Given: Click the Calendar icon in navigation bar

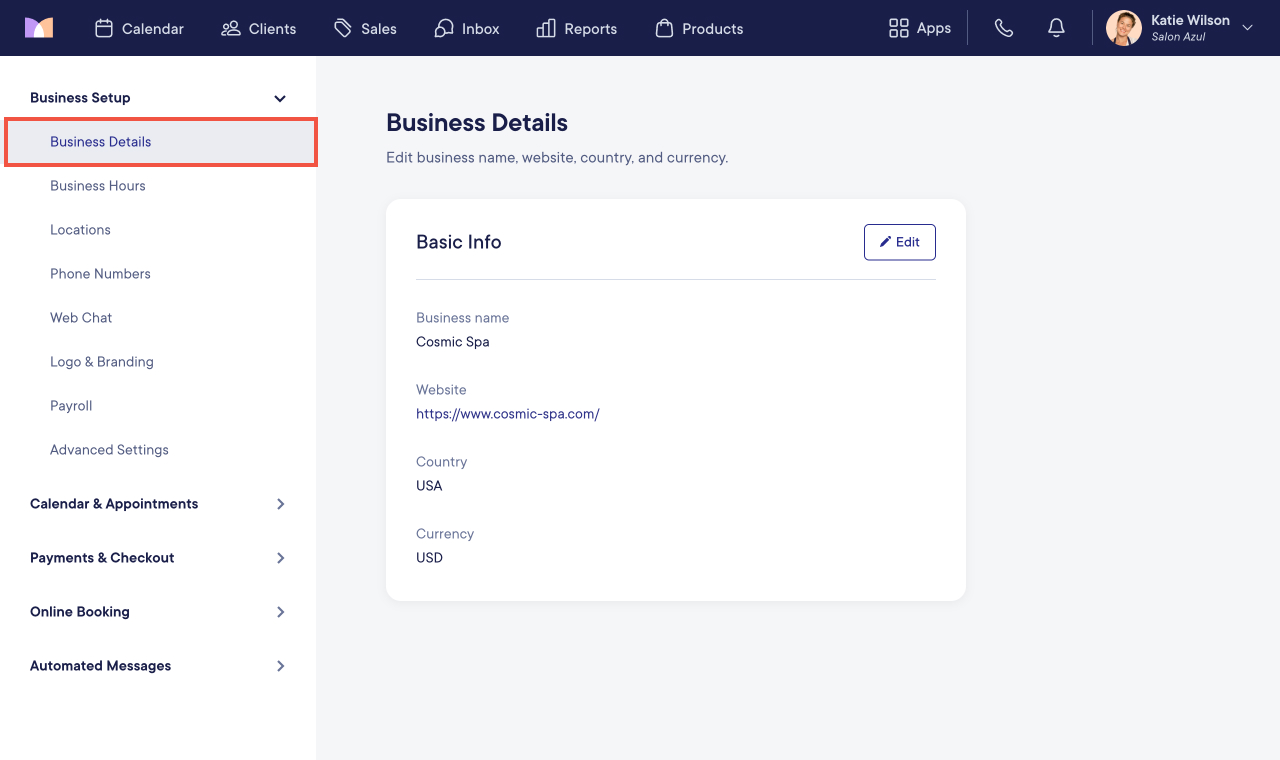Looking at the screenshot, I should [x=103, y=28].
